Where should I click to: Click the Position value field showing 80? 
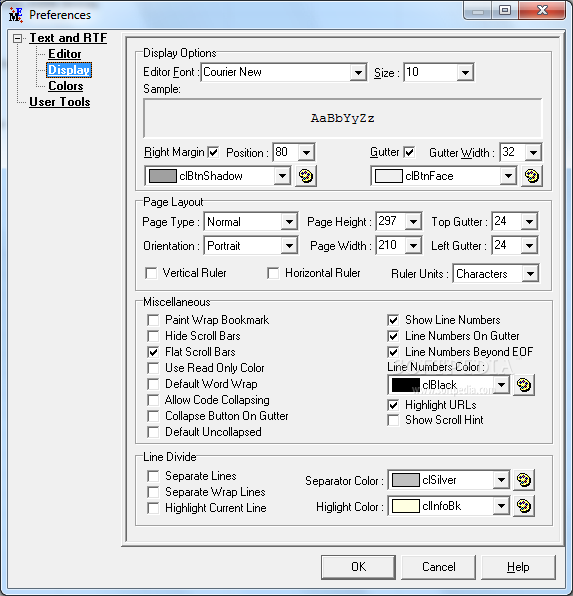click(286, 153)
